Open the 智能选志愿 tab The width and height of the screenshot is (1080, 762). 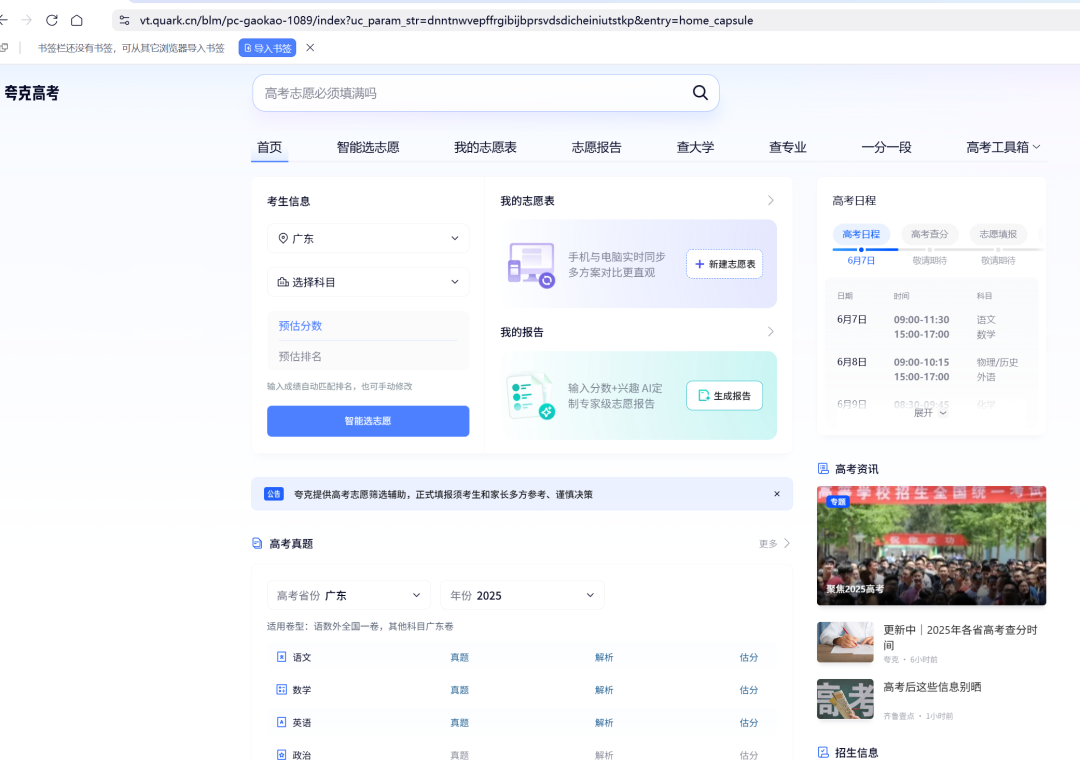point(368,147)
